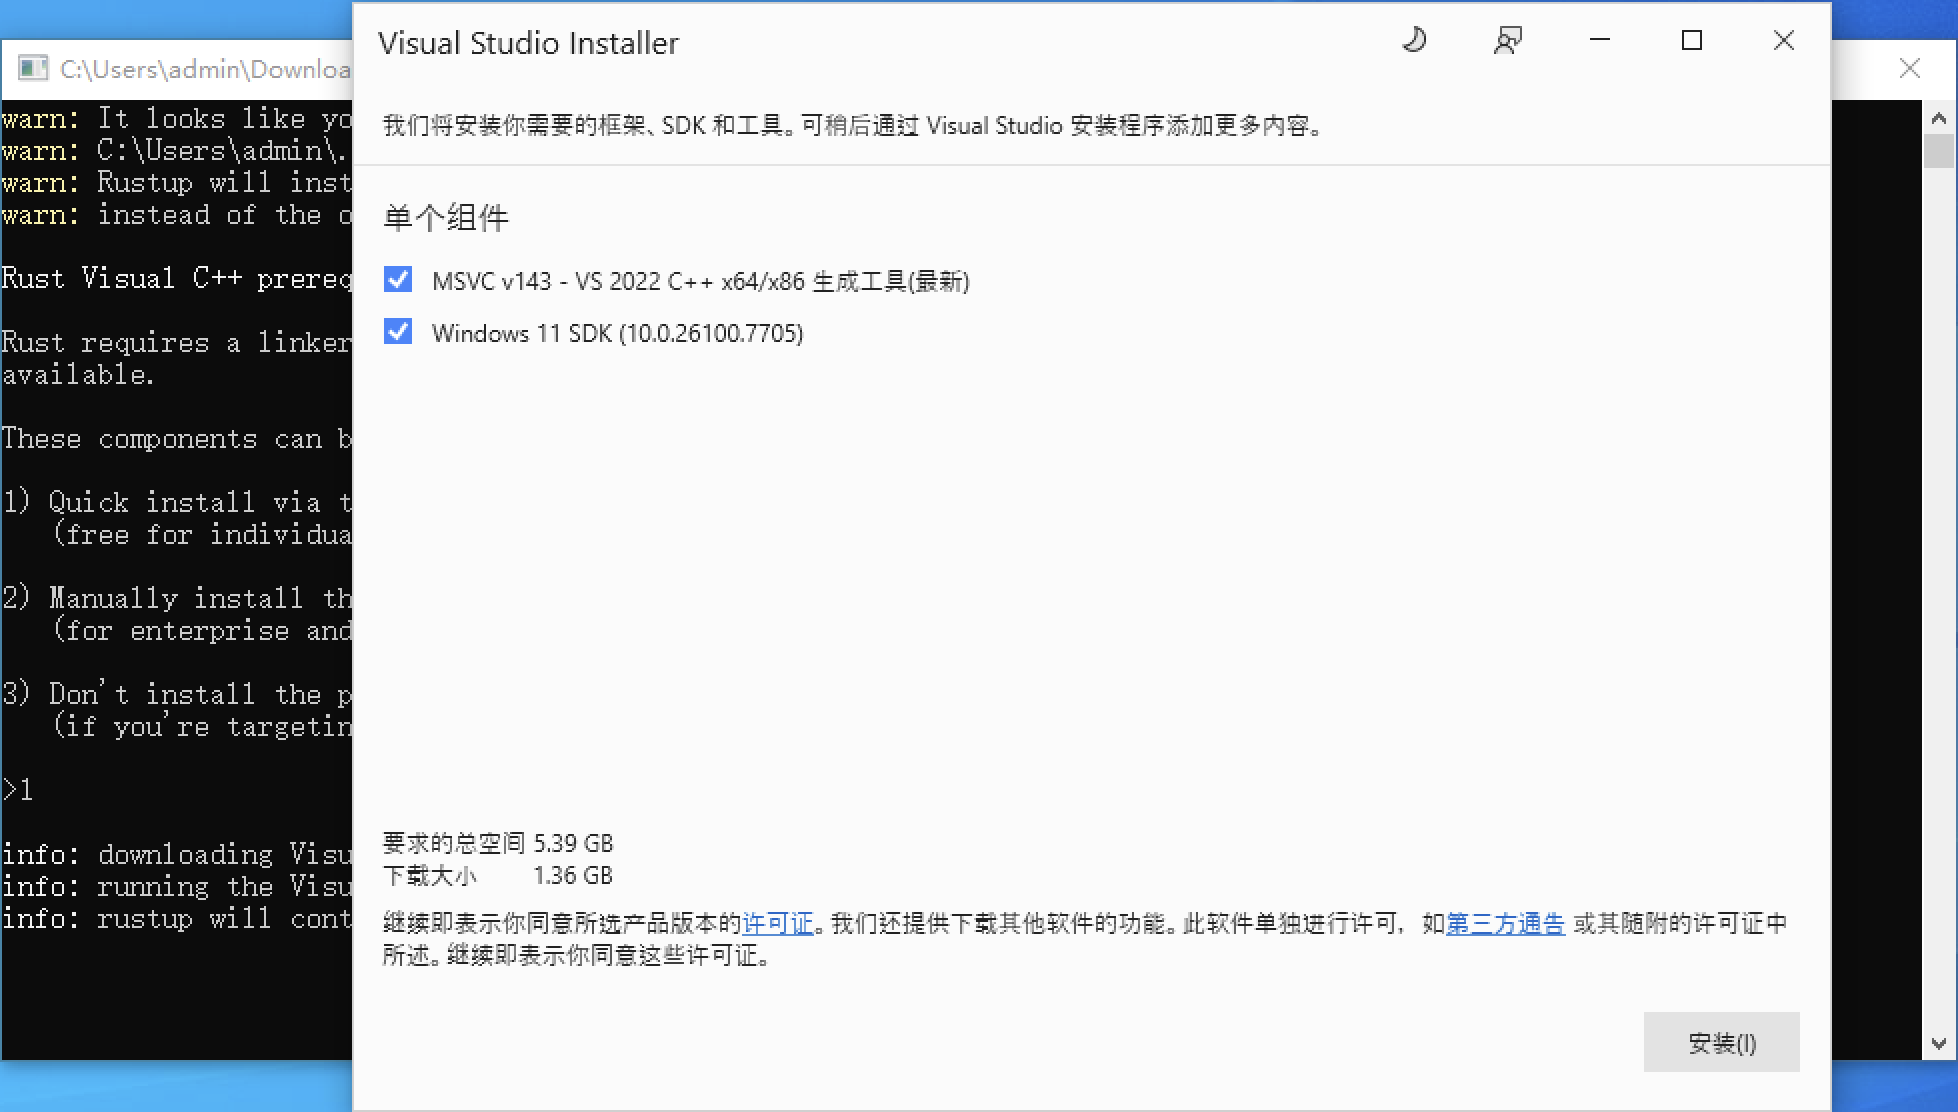Close the command prompt window
This screenshot has width=1958, height=1112.
click(x=1910, y=68)
